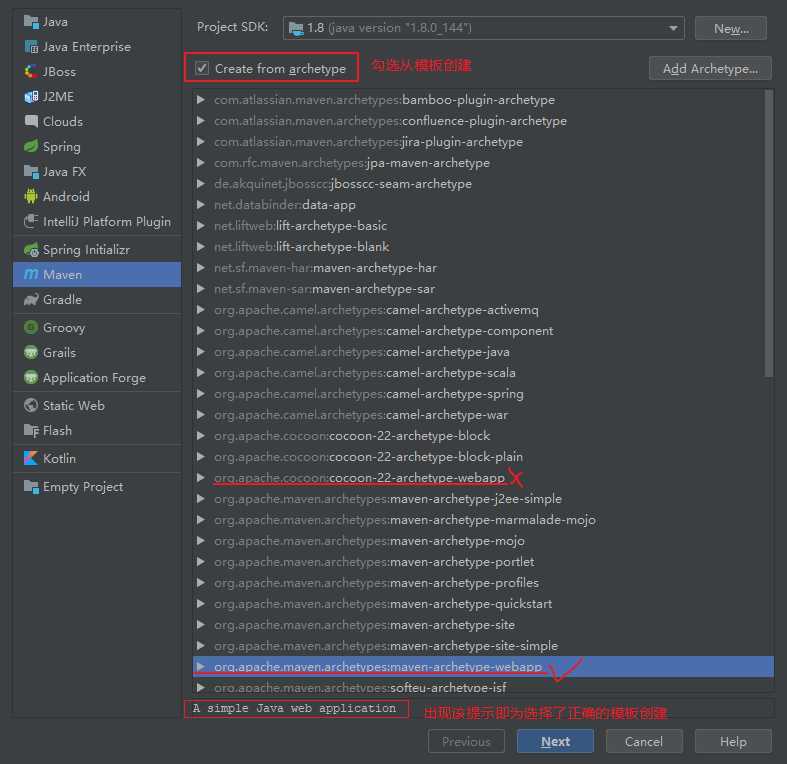Select maven-archetype-profiles row

click(483, 583)
